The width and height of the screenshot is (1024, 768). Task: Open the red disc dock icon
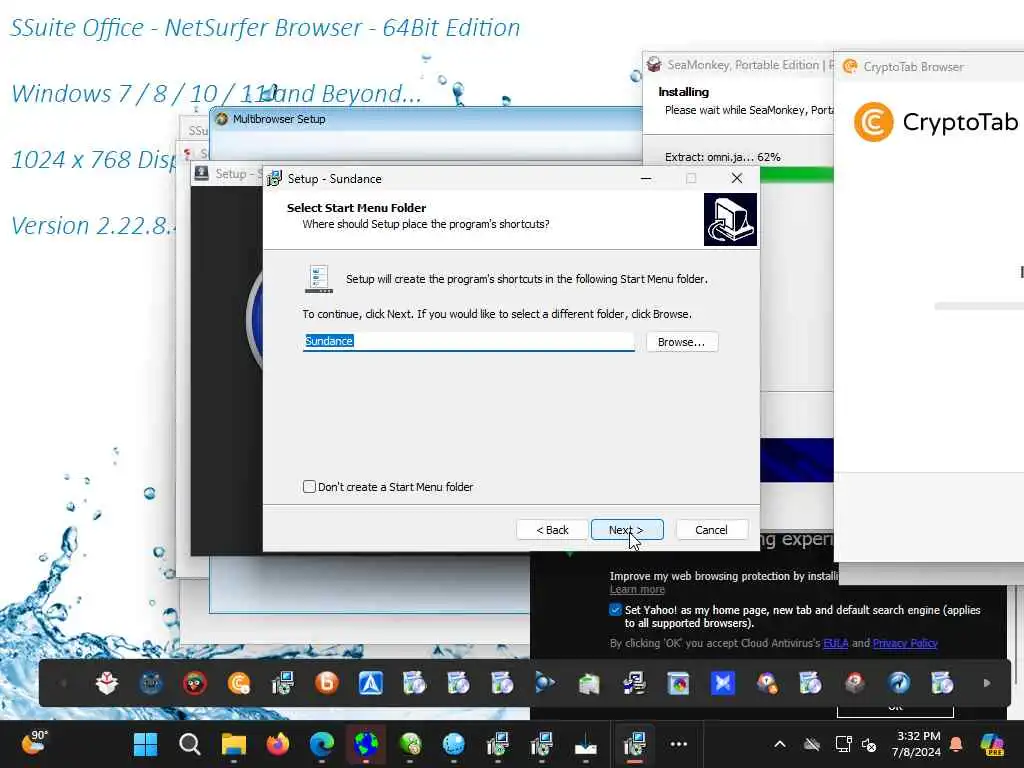click(x=855, y=683)
